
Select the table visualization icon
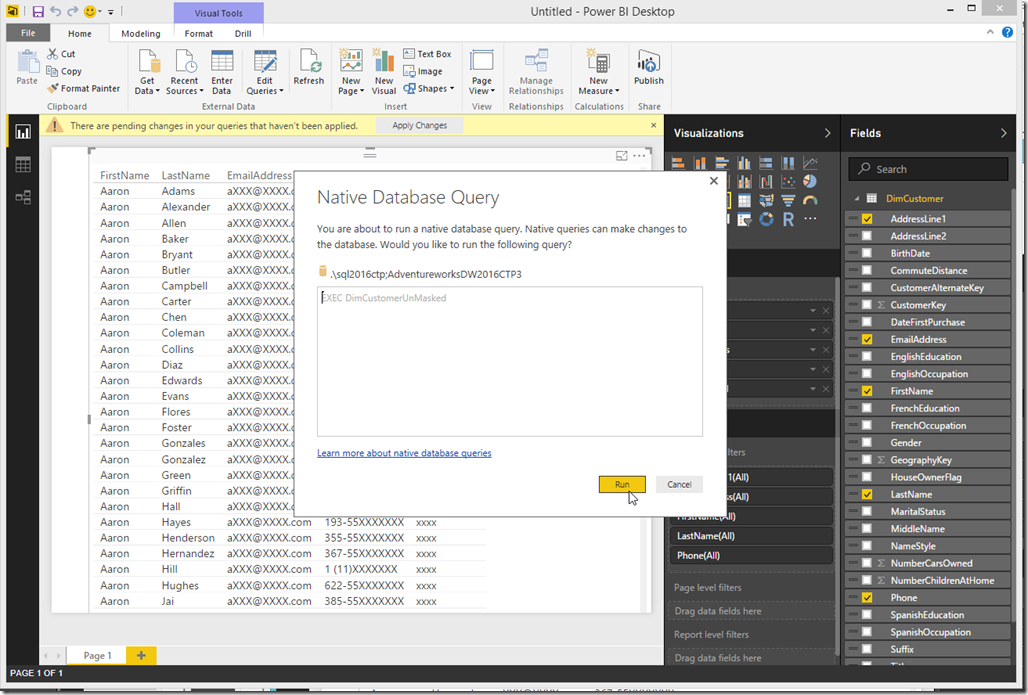tap(744, 201)
